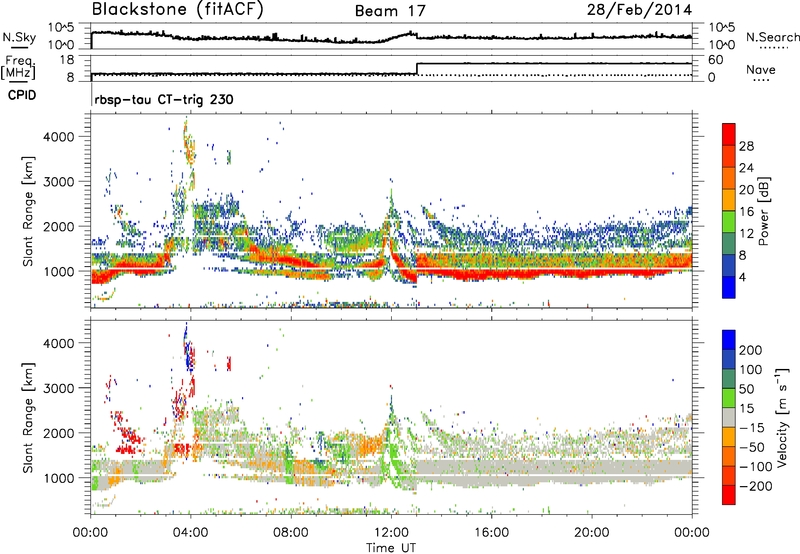Click the "20:00" time tick label
Viewport: 800px width, 554px height.
click(x=591, y=533)
